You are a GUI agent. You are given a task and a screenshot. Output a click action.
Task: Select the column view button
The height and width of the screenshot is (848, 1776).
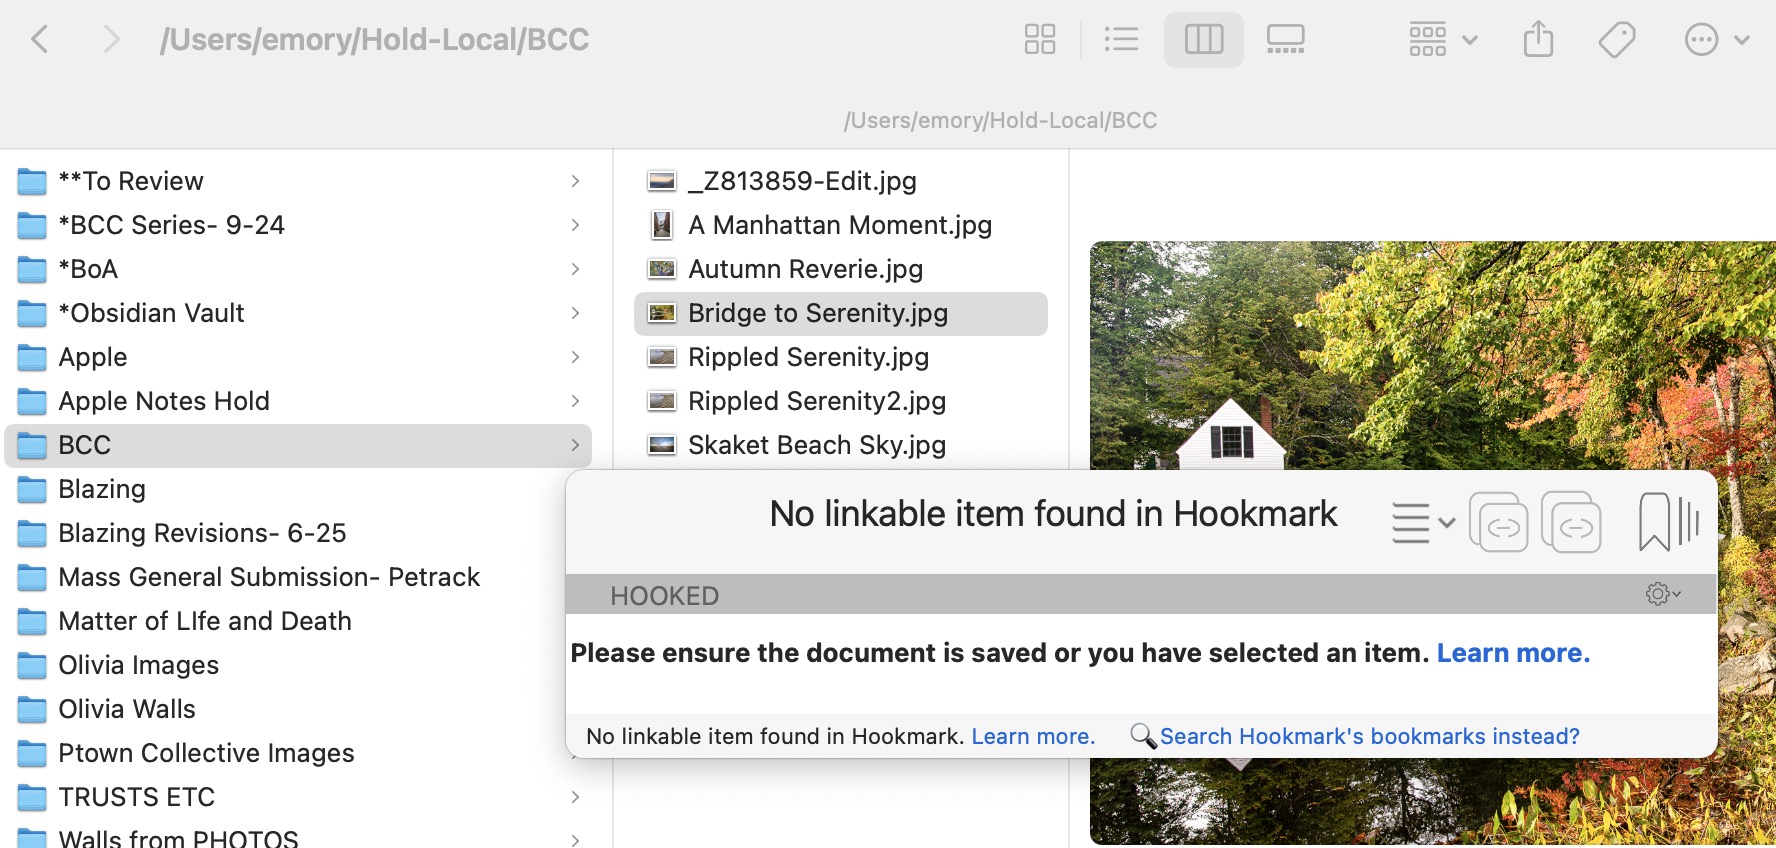click(1204, 40)
